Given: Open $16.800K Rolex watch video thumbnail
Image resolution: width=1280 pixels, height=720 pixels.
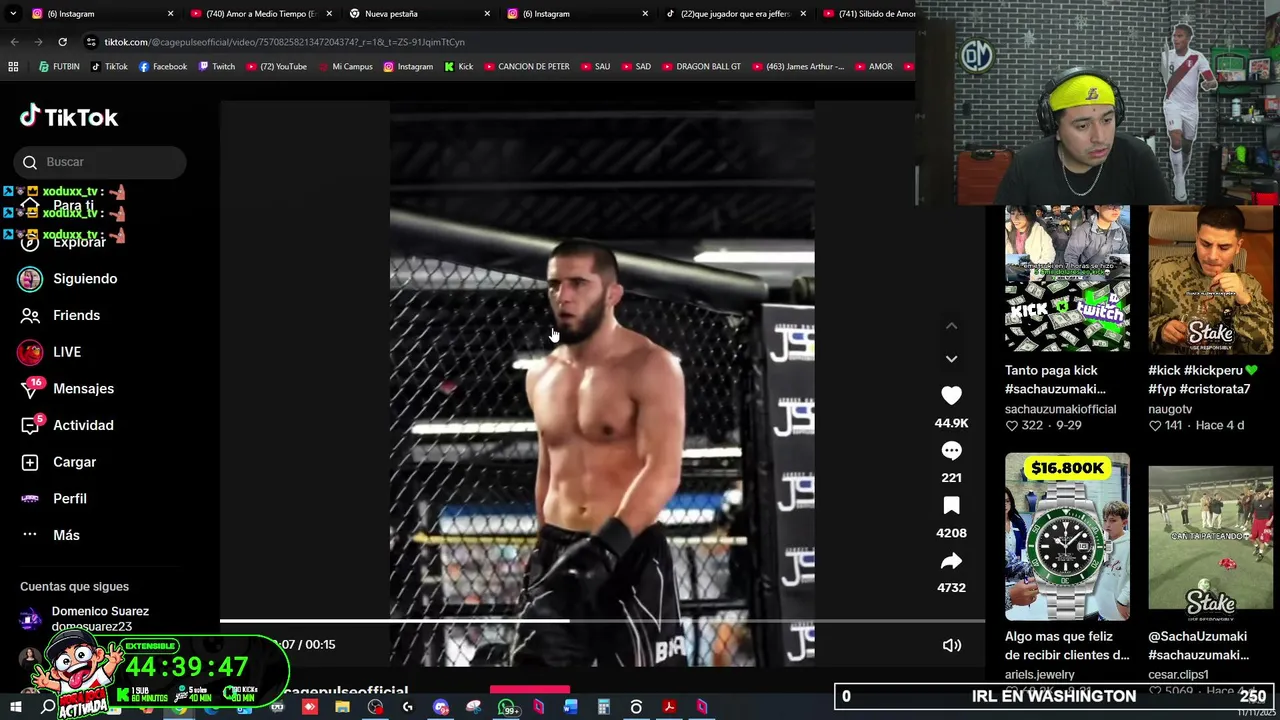Looking at the screenshot, I should pyautogui.click(x=1067, y=537).
